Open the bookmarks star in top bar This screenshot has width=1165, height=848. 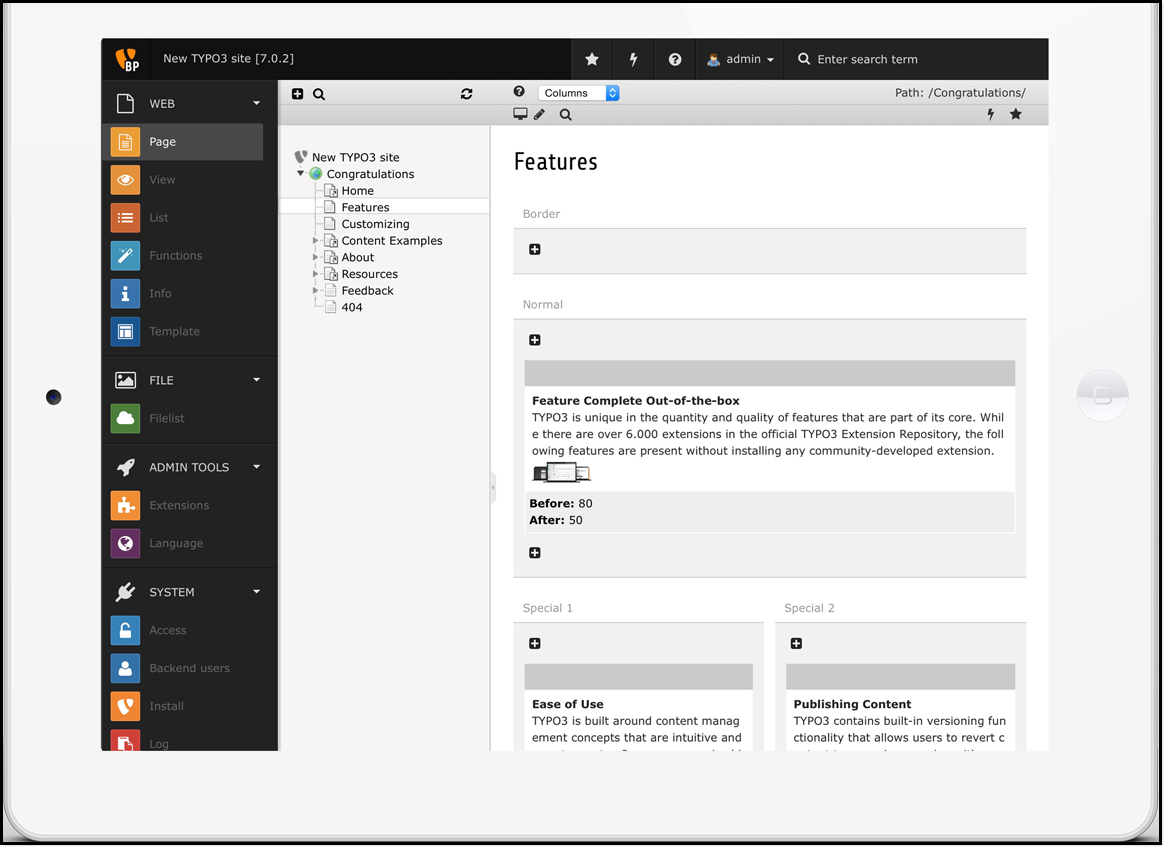point(592,60)
